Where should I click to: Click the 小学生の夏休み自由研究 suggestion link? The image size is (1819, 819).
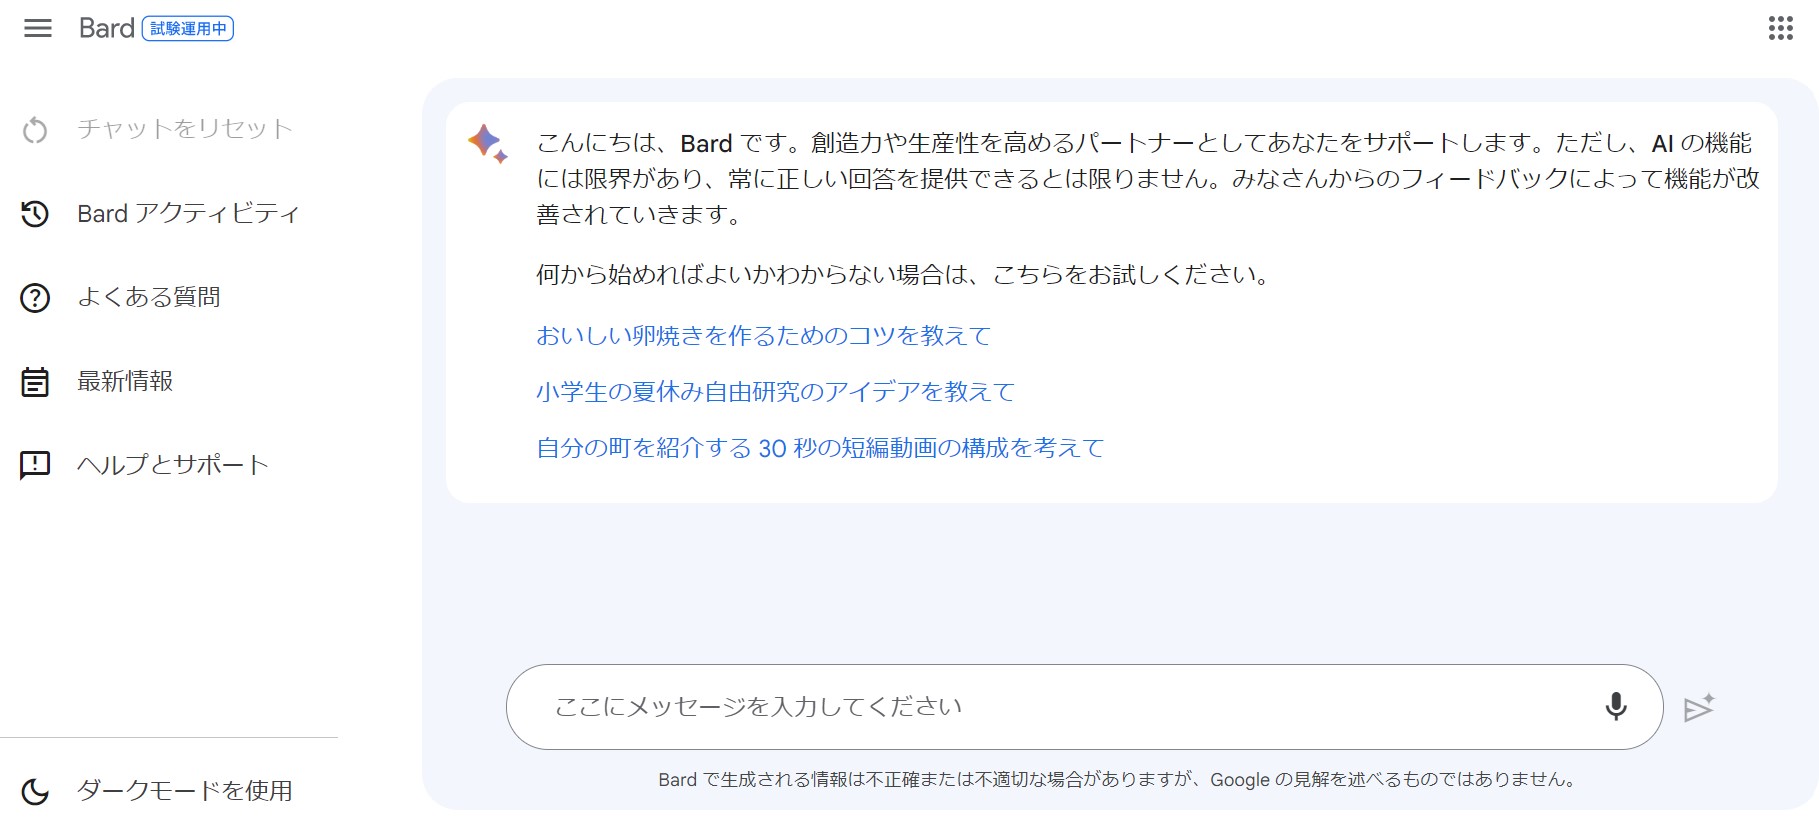[775, 392]
